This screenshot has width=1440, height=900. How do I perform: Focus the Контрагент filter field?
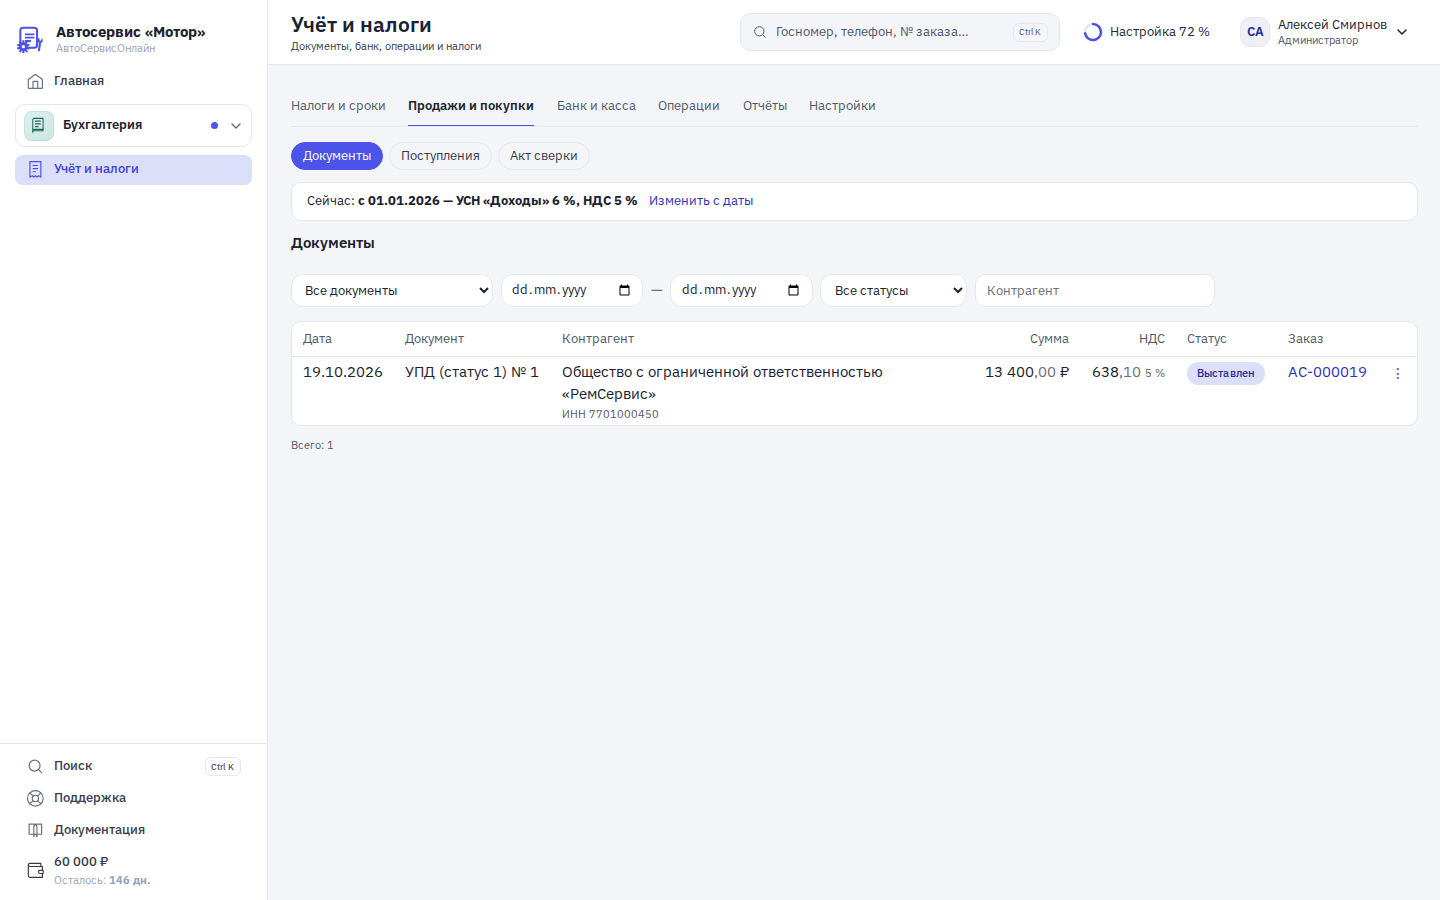click(1095, 290)
